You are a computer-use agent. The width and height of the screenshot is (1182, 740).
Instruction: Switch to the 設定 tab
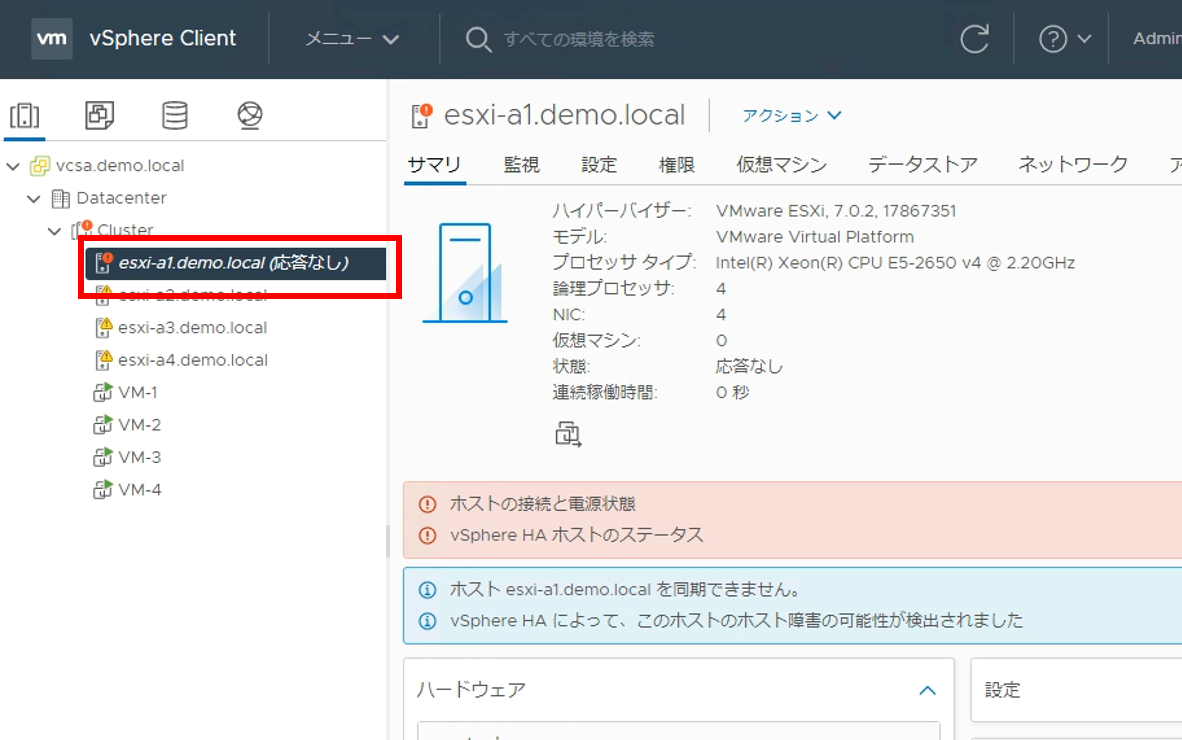pyautogui.click(x=599, y=164)
